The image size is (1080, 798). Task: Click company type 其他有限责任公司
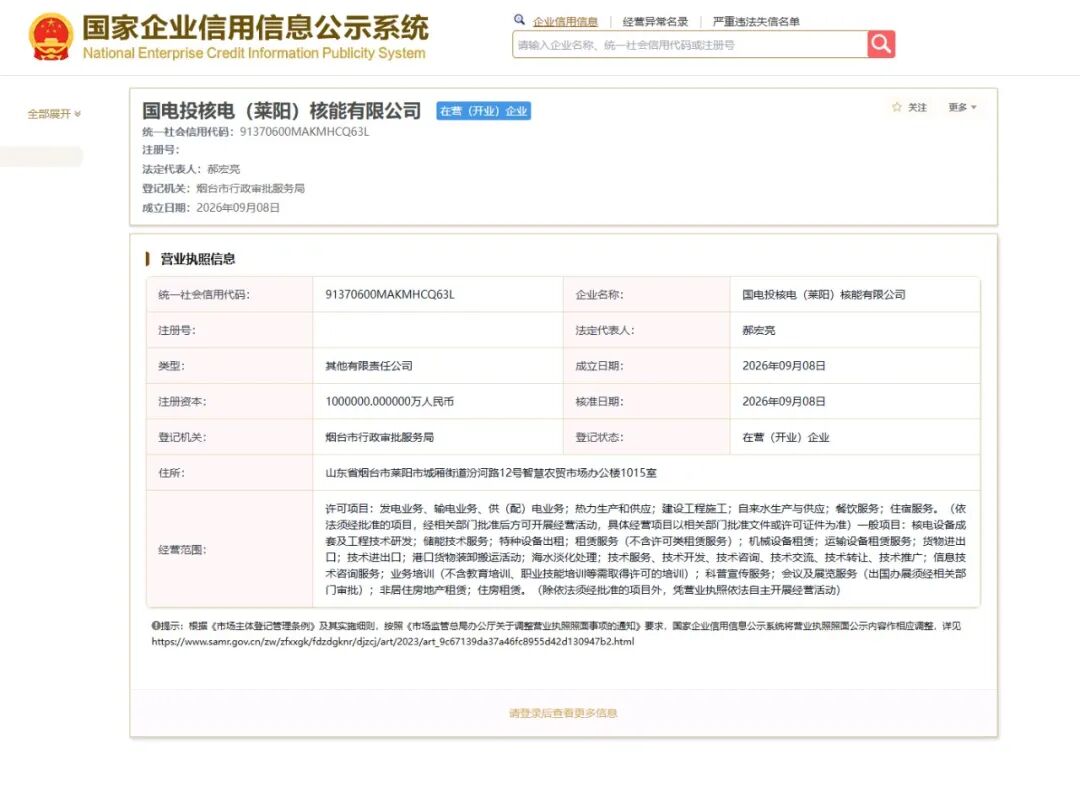tap(368, 366)
